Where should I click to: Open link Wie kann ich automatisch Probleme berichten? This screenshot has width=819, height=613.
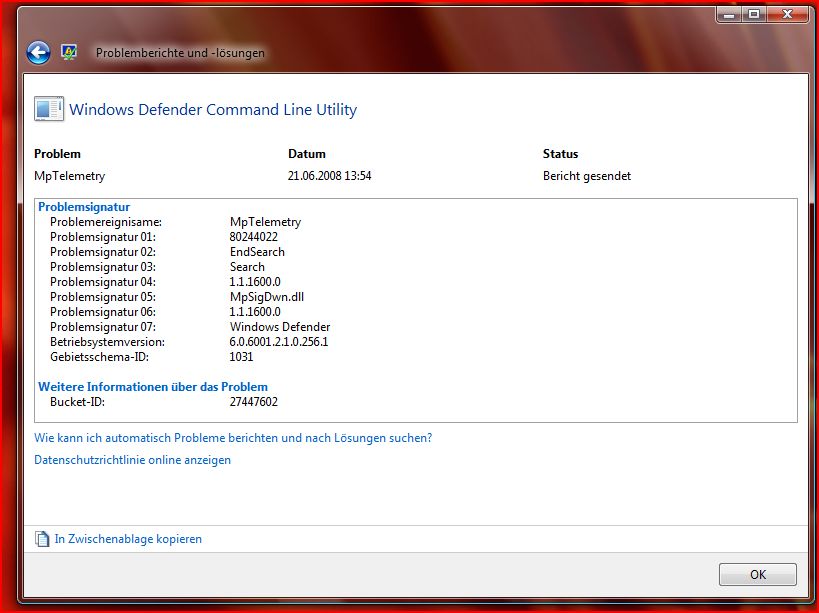(233, 438)
